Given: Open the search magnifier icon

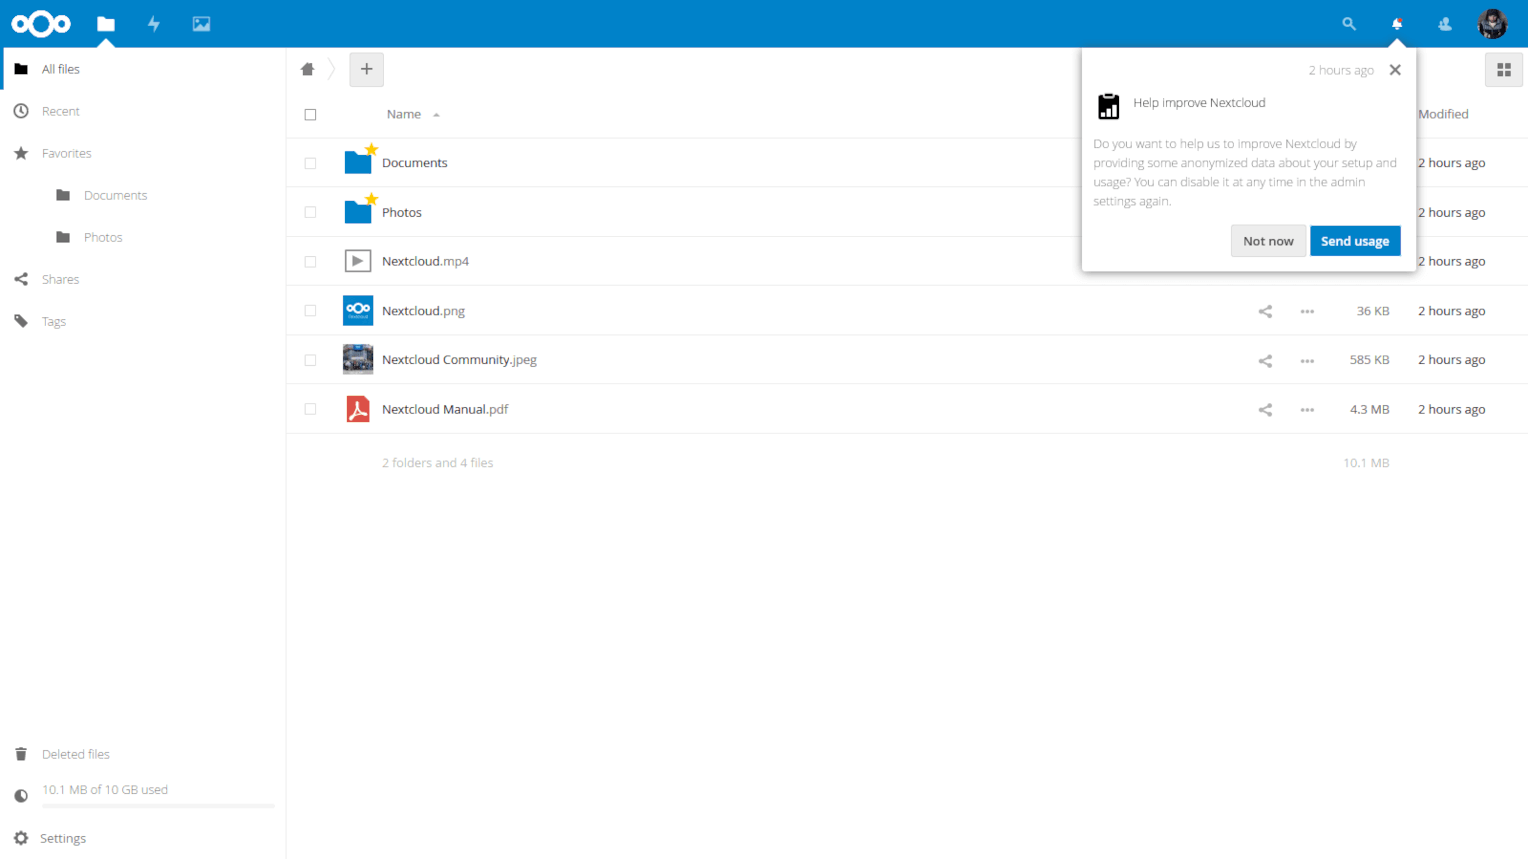Looking at the screenshot, I should pos(1349,24).
